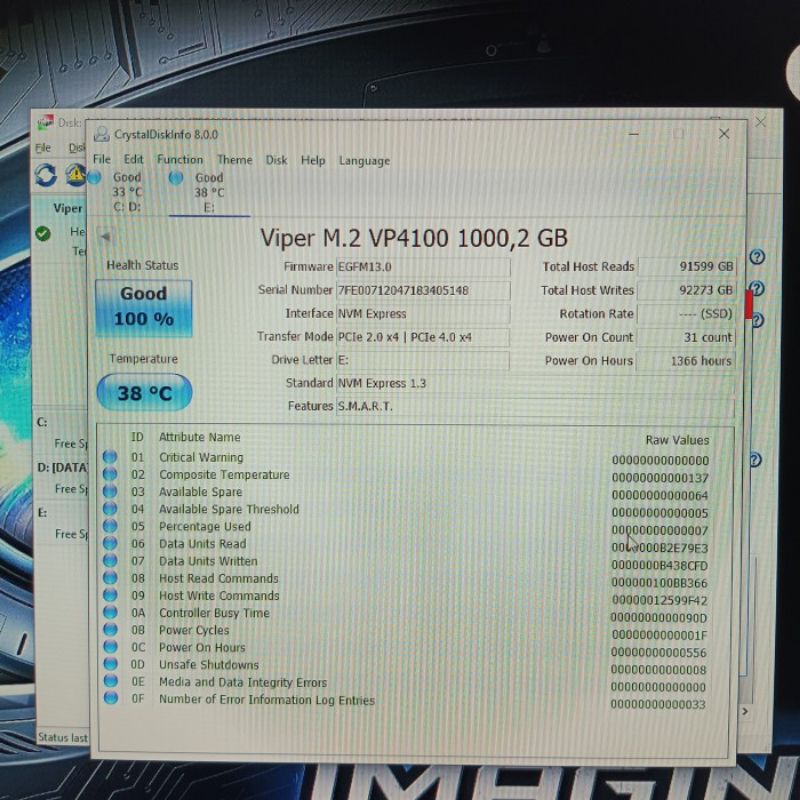800x800 pixels.
Task: Select the E: disk at 38 °C
Action: tap(207, 192)
